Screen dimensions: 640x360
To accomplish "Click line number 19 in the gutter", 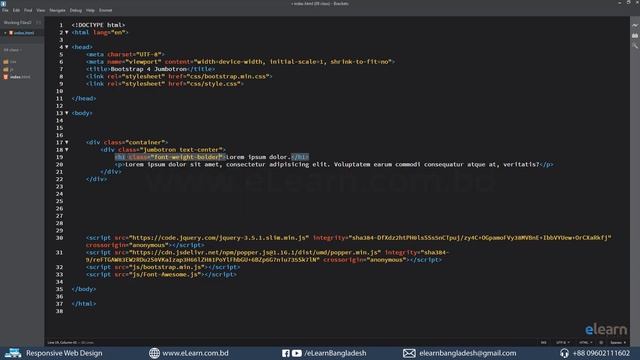I will coord(60,157).
